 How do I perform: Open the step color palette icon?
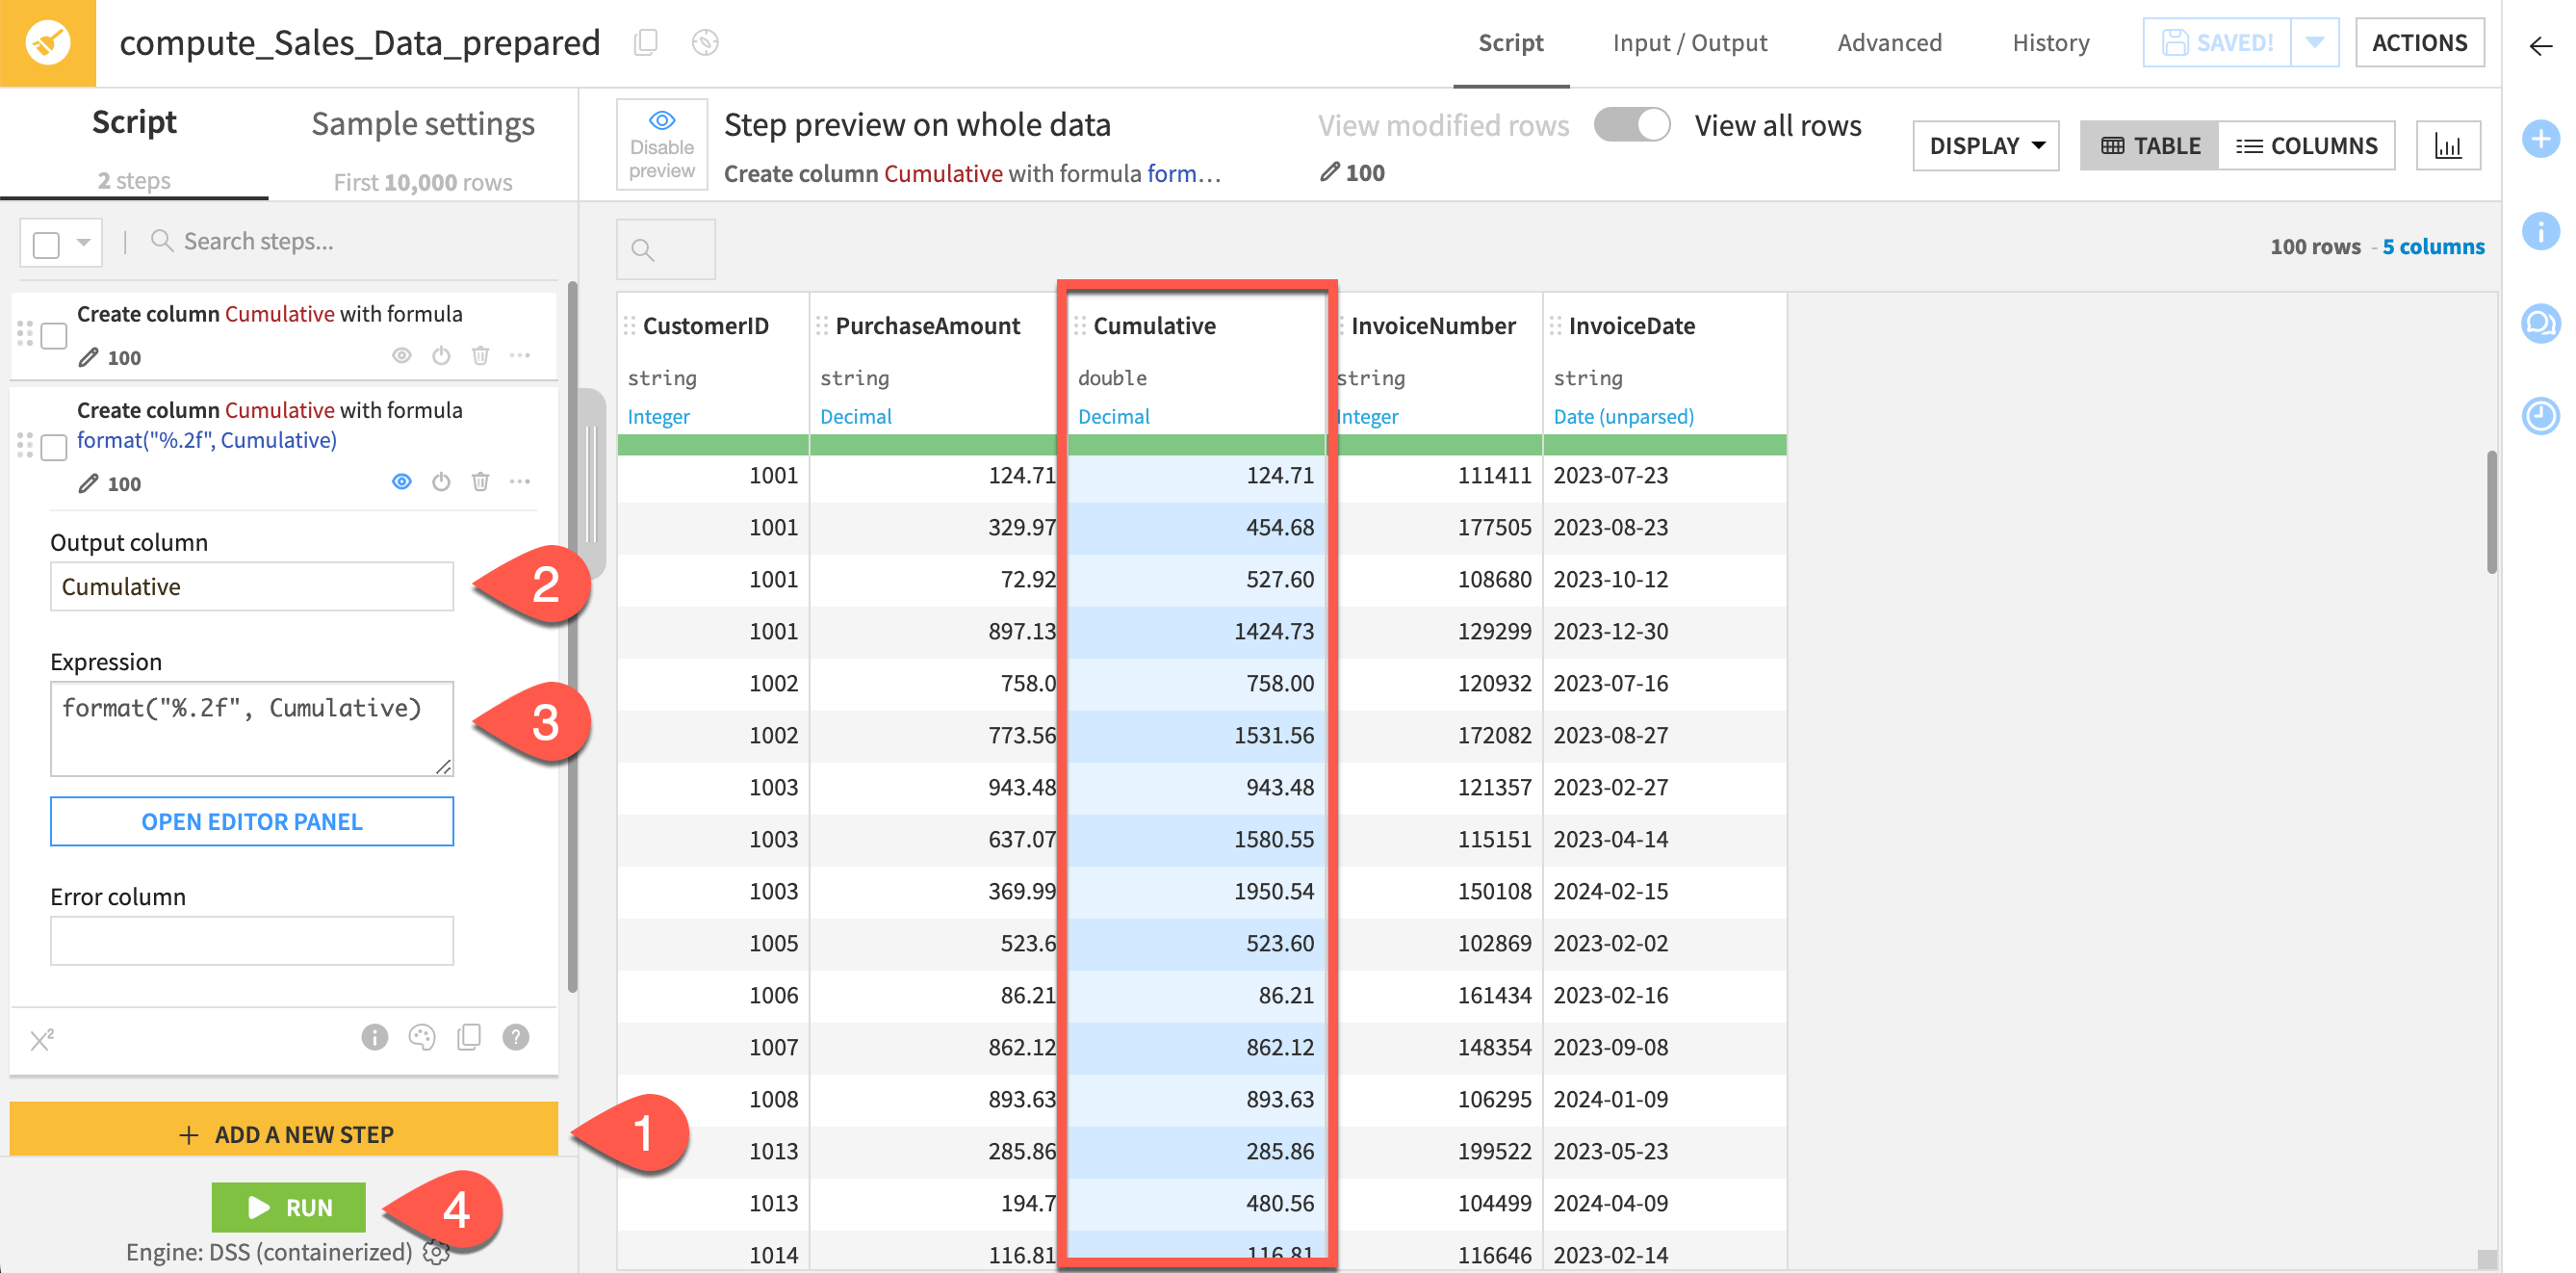click(422, 1037)
